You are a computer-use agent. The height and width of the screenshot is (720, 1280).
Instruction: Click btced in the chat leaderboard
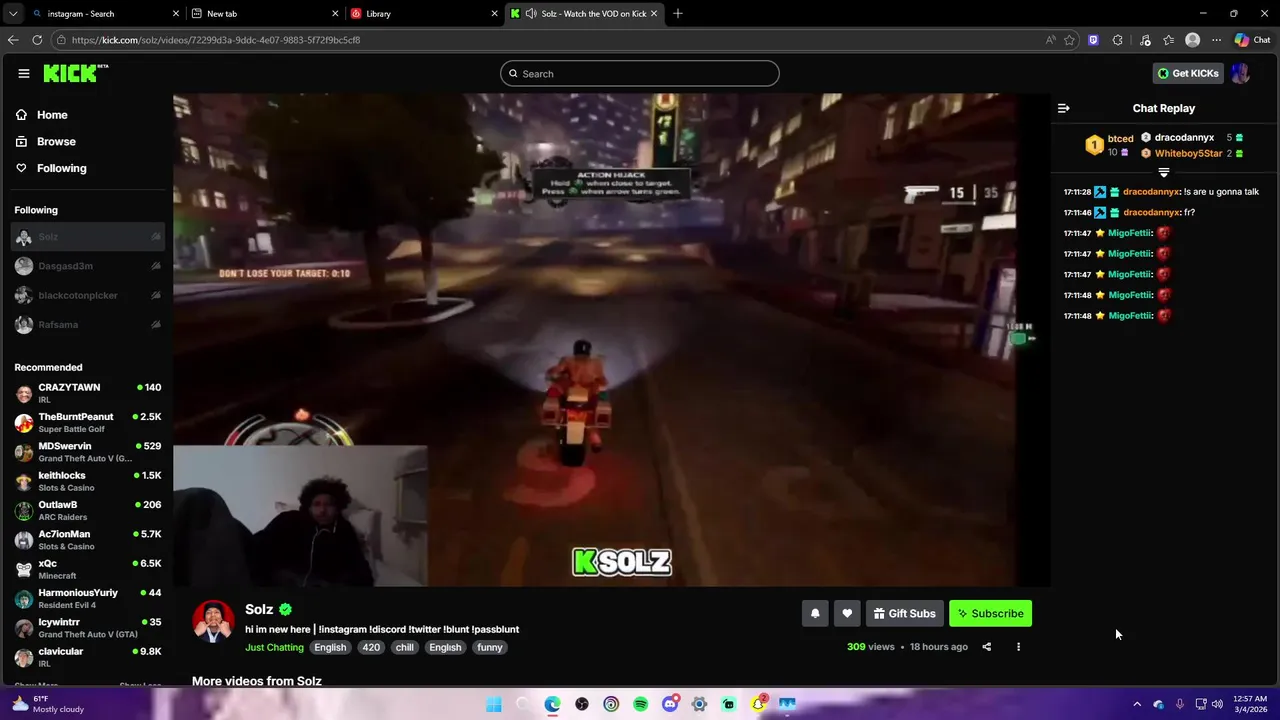pos(1120,139)
